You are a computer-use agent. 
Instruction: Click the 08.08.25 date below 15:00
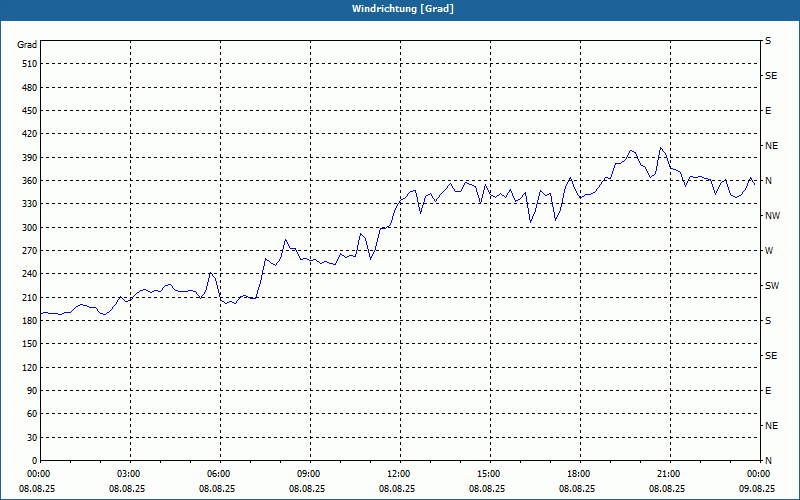click(487, 488)
